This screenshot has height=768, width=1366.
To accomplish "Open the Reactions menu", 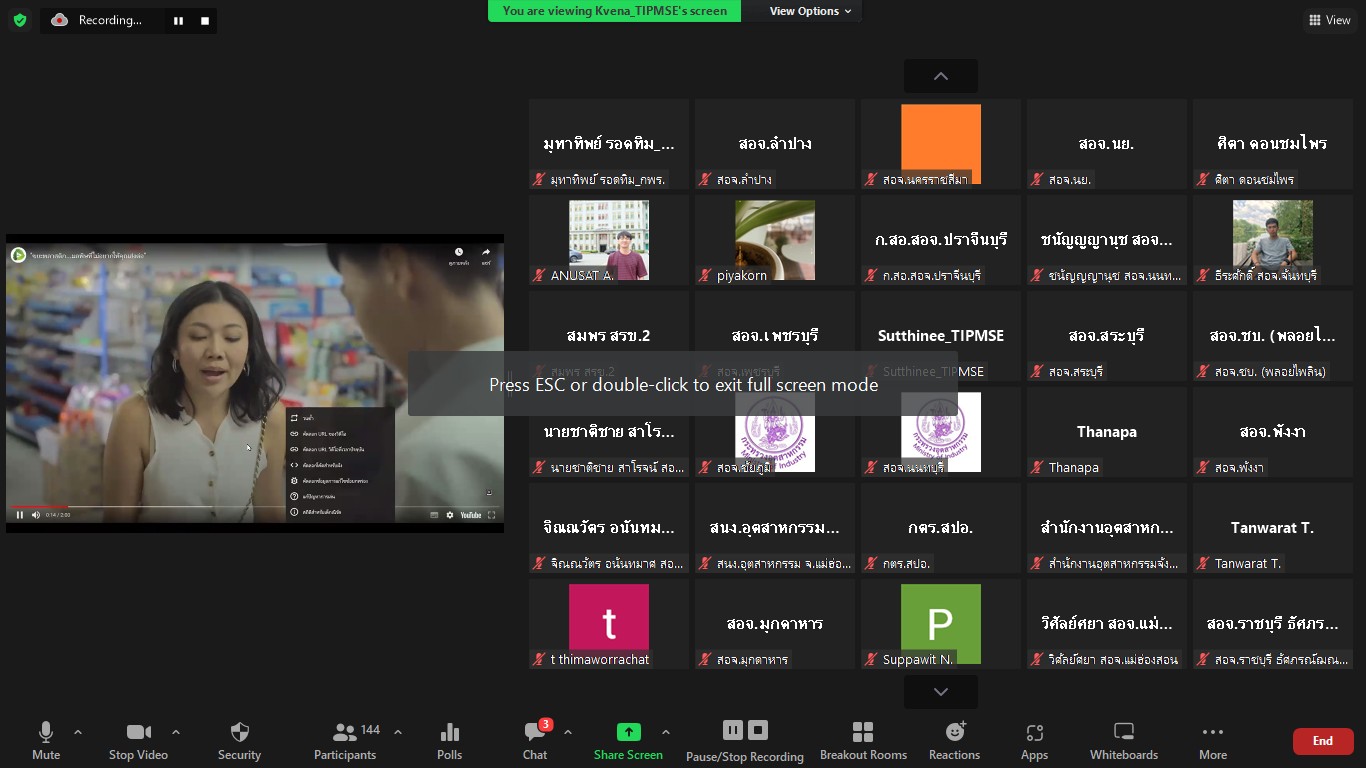I will click(x=954, y=741).
